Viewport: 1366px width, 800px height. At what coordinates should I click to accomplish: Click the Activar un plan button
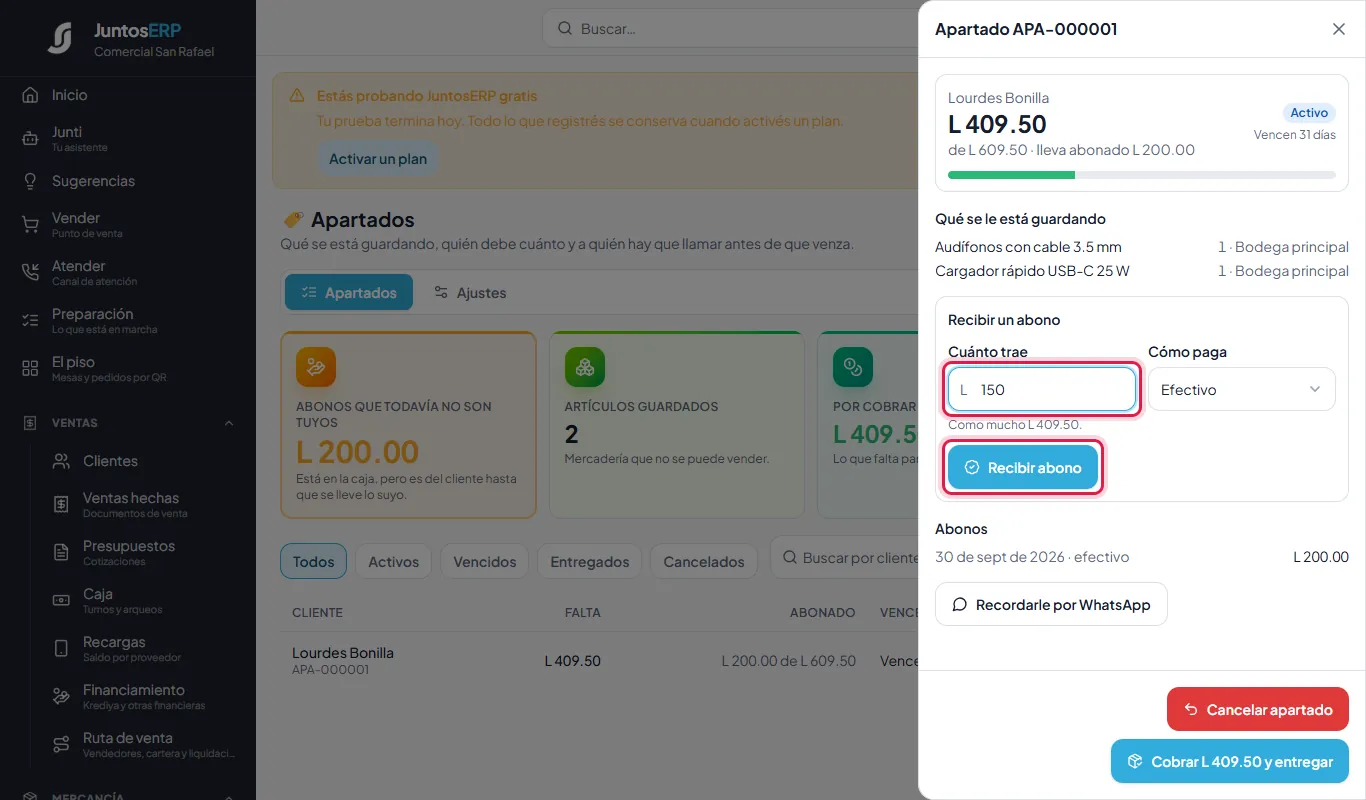[378, 159]
